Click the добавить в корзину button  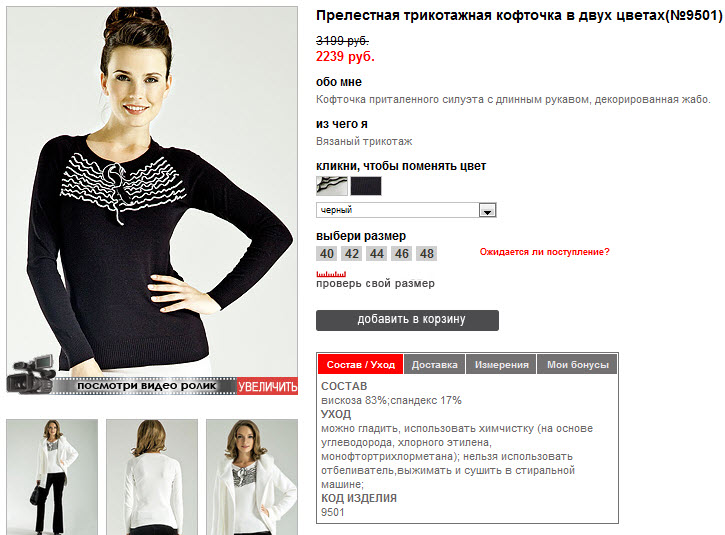tap(407, 320)
